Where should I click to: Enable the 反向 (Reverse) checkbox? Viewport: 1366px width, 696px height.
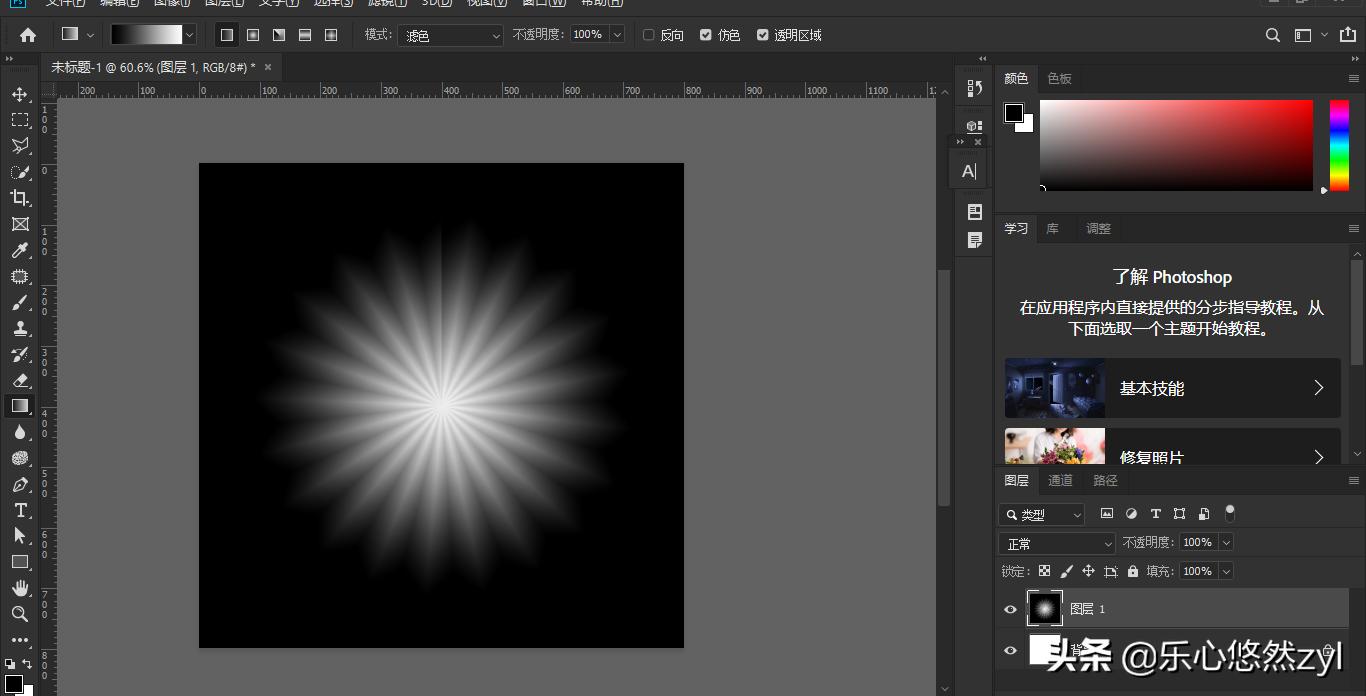[x=648, y=35]
